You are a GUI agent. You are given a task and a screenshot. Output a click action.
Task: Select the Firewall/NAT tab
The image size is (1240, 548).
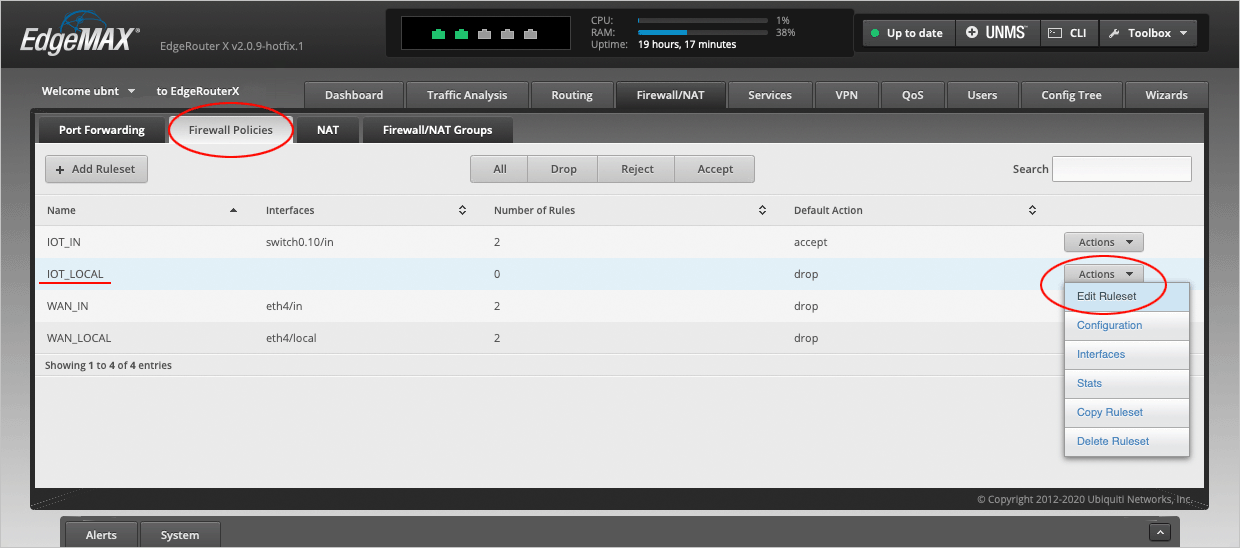(x=671, y=95)
